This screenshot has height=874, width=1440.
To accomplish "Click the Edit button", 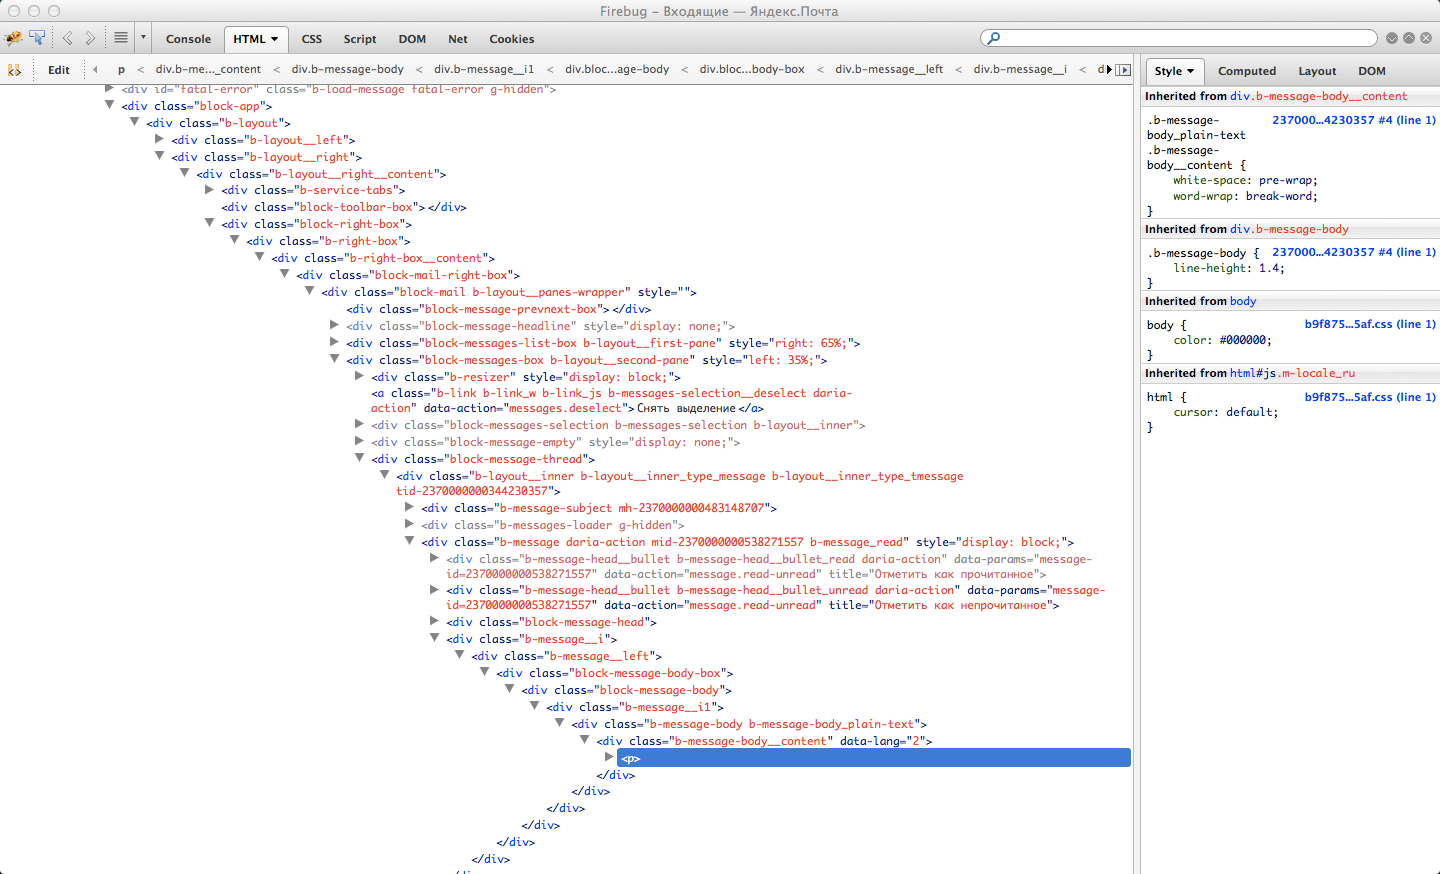I will tap(59, 70).
